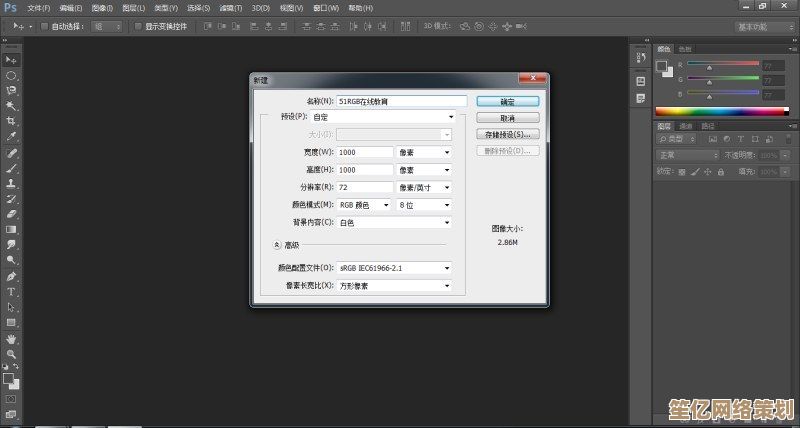800x428 pixels.
Task: Open the 预设 dropdown set to 自定
Action: 394,117
